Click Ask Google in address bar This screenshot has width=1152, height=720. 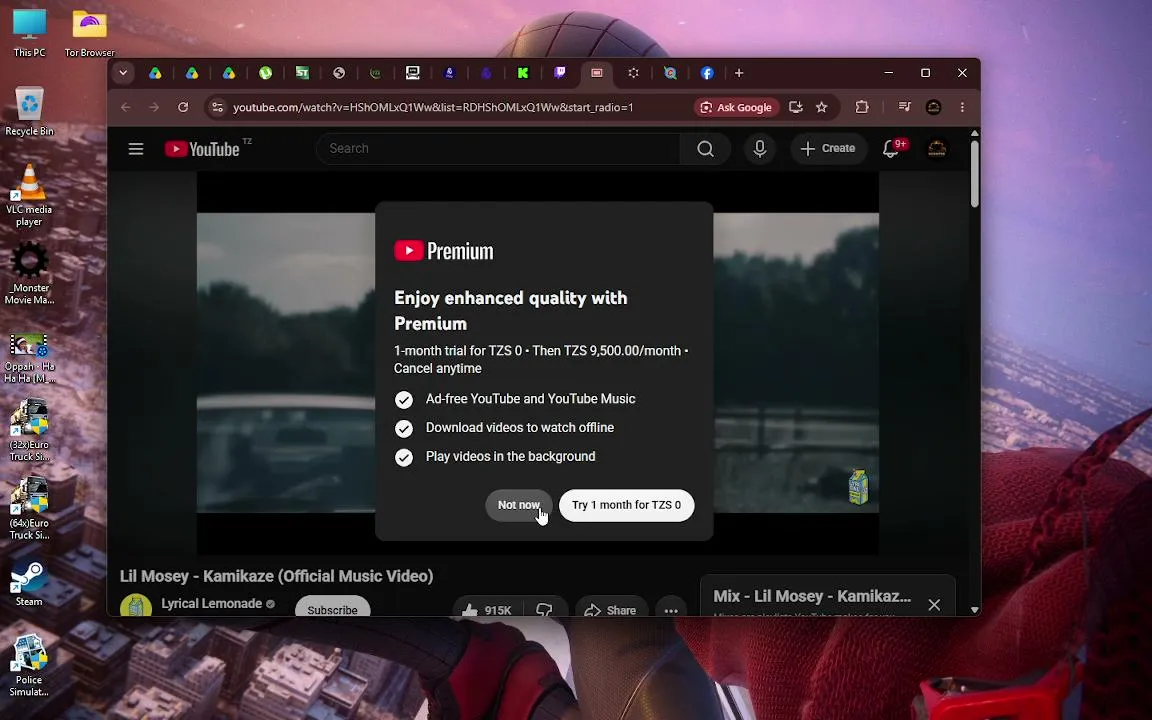(x=736, y=107)
